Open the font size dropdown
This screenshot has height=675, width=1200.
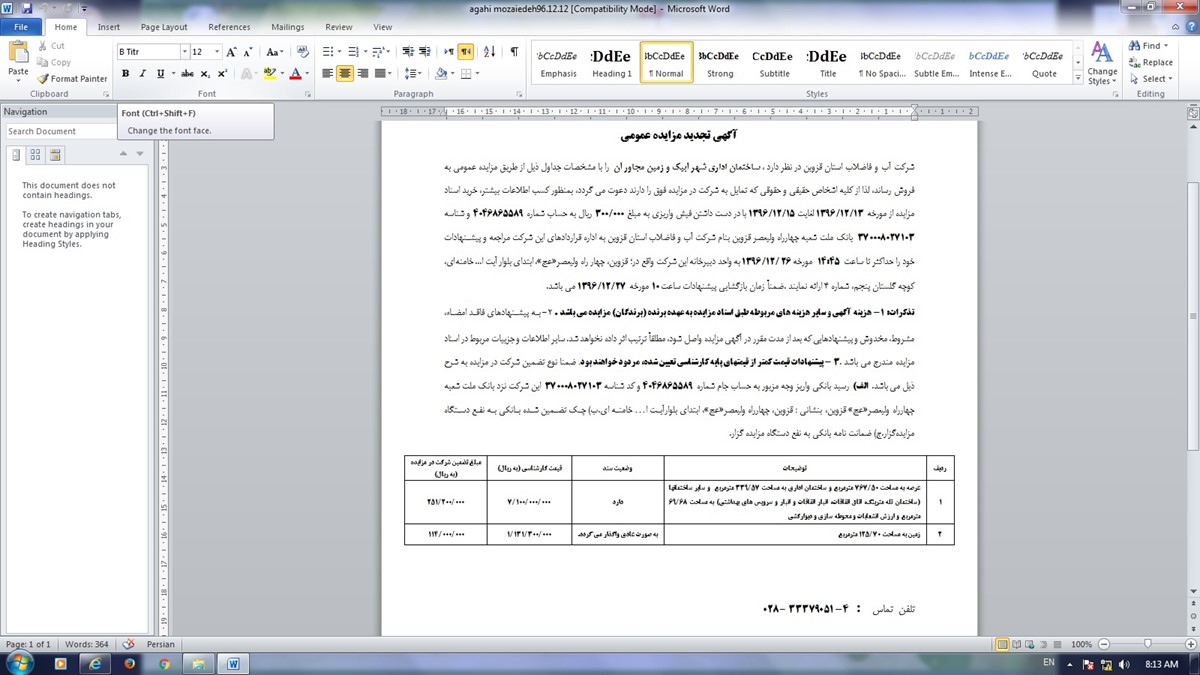[x=214, y=52]
